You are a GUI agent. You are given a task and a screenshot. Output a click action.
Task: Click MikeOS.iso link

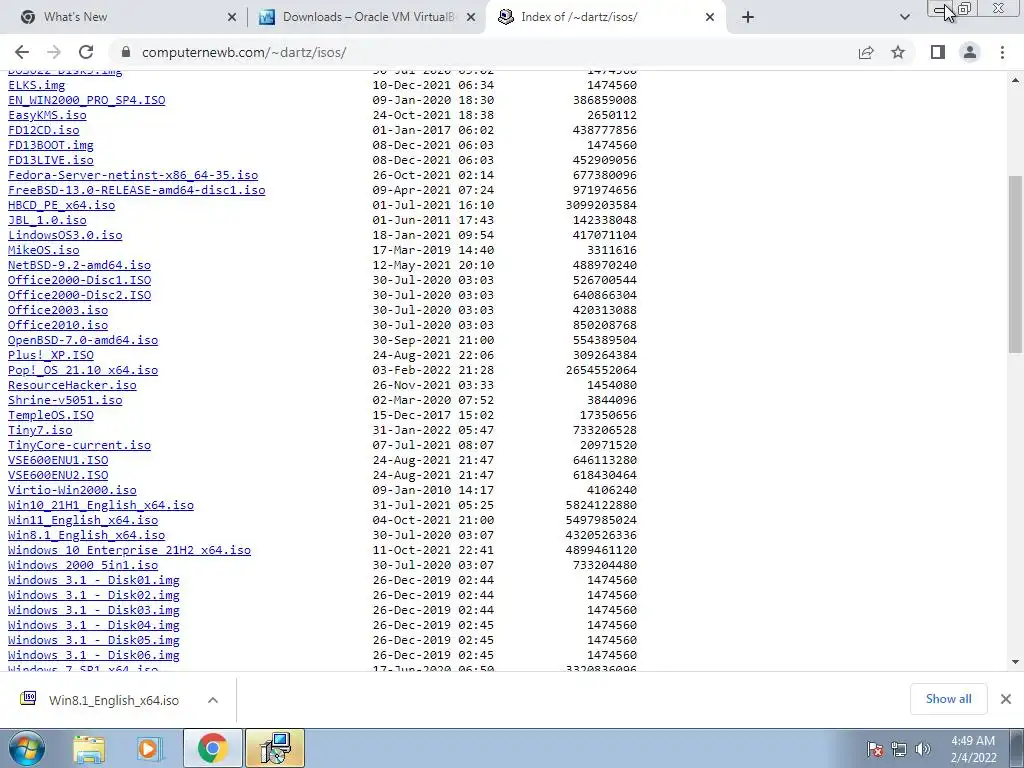tap(44, 250)
